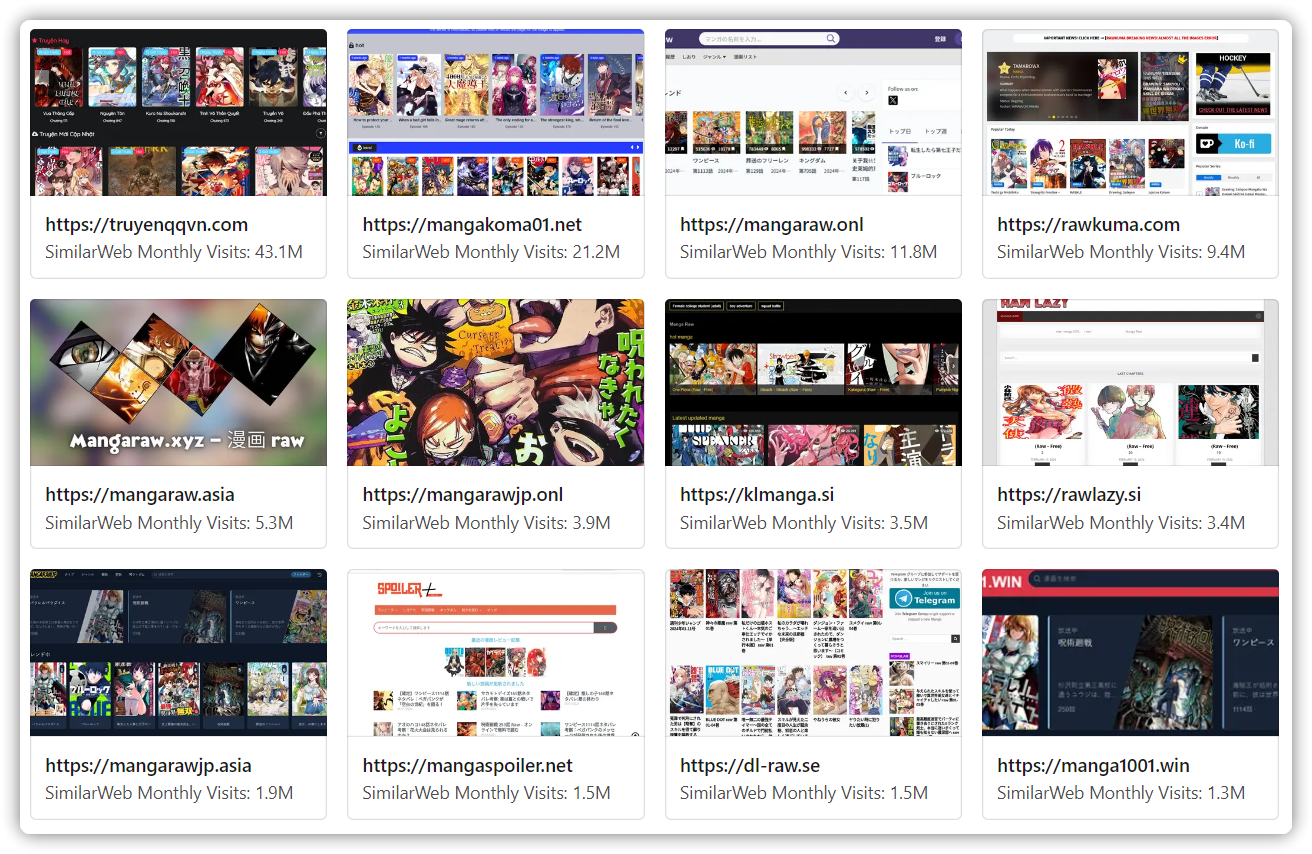Click the https://mangaraw.onl link

click(x=772, y=225)
